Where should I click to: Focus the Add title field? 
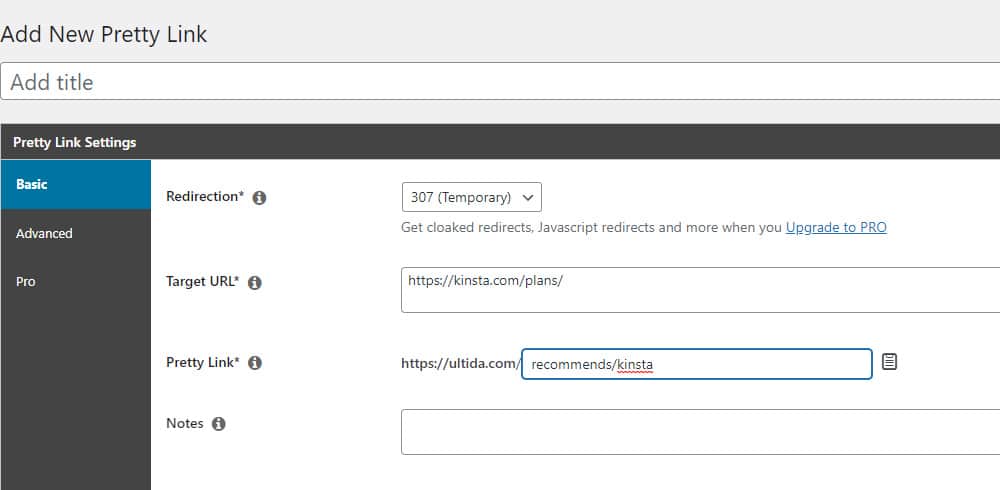(x=500, y=82)
